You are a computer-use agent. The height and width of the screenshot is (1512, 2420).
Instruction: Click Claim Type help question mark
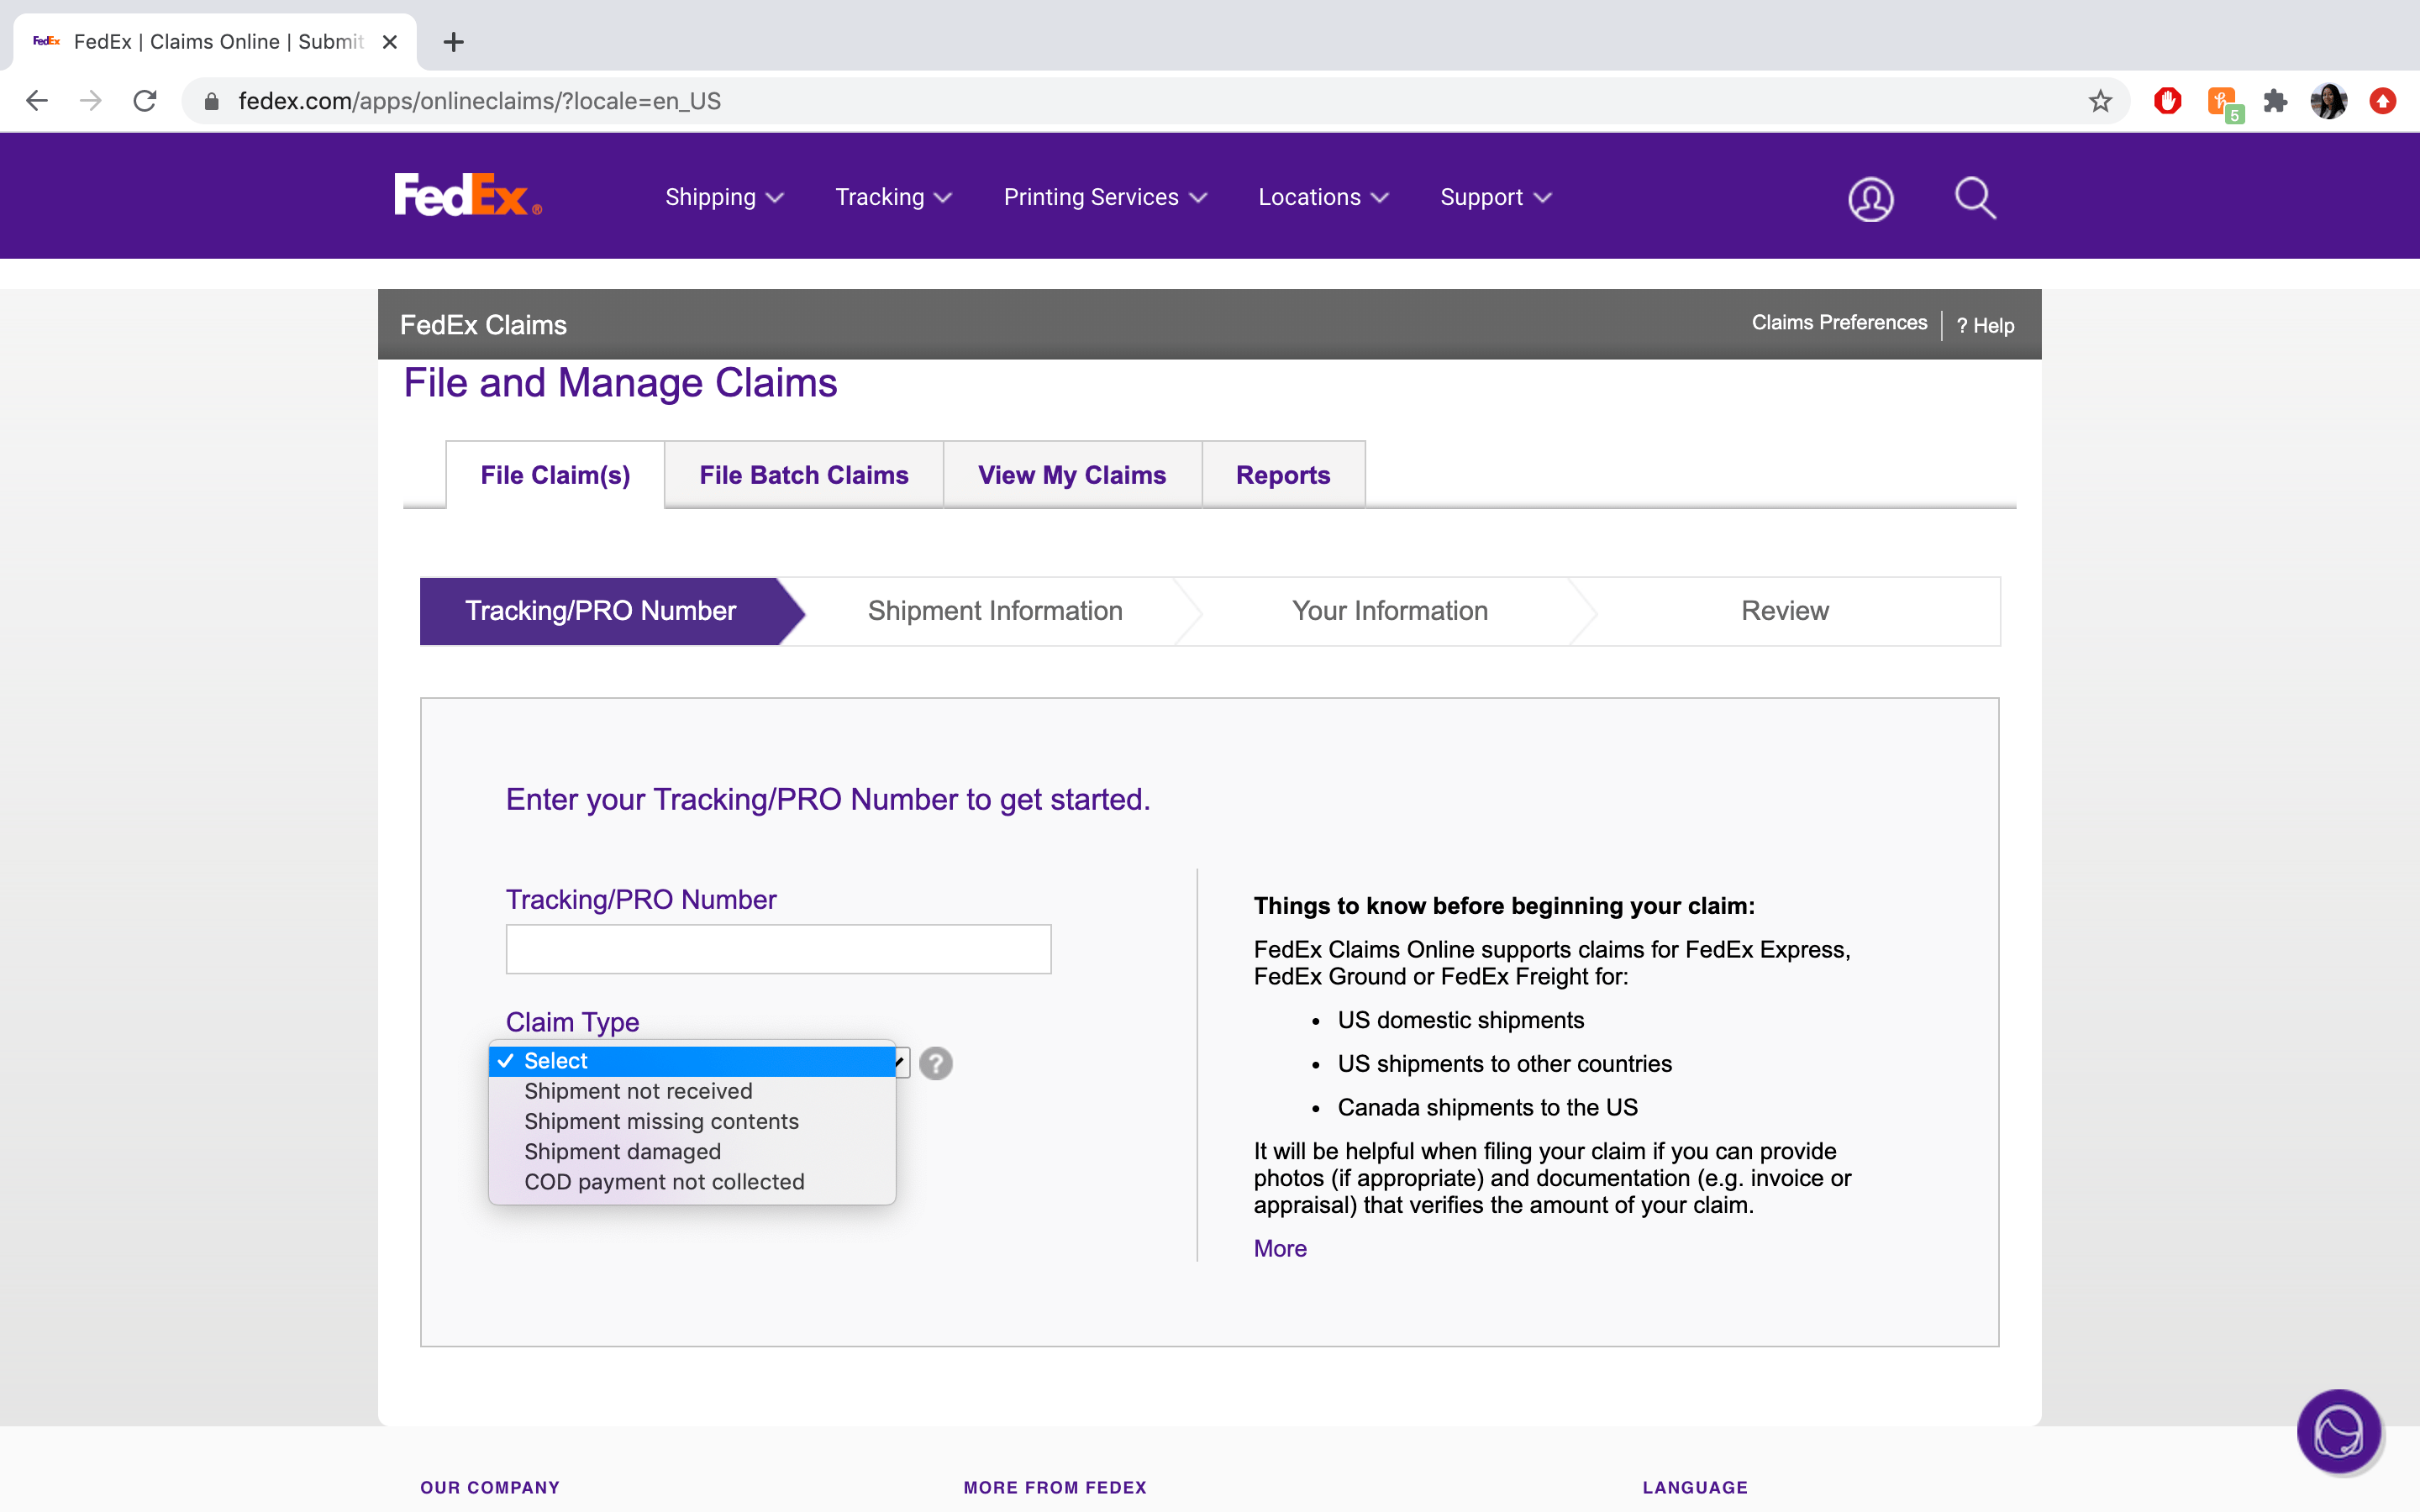pyautogui.click(x=936, y=1063)
